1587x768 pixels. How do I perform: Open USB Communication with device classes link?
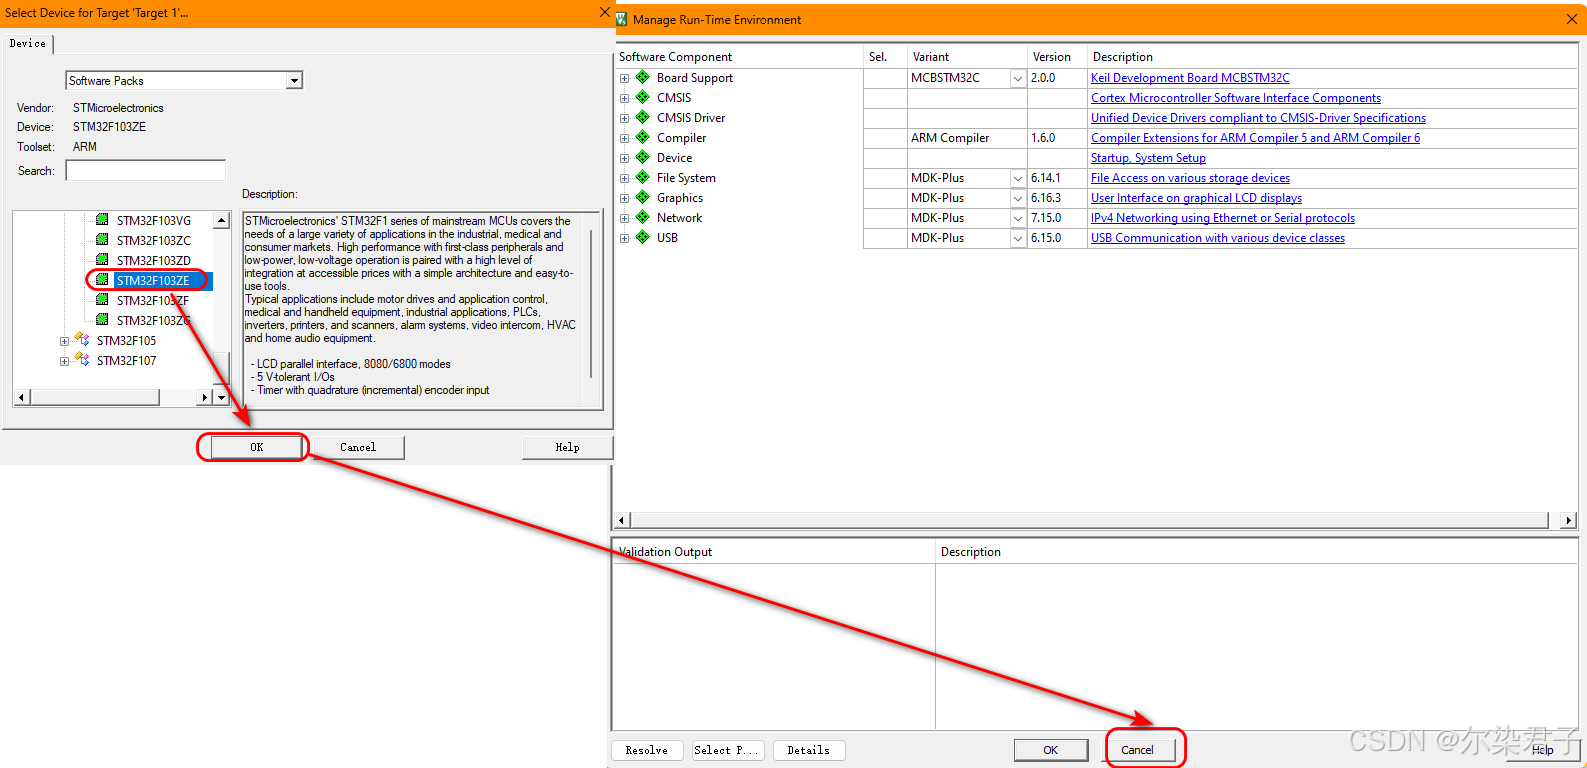click(1218, 238)
